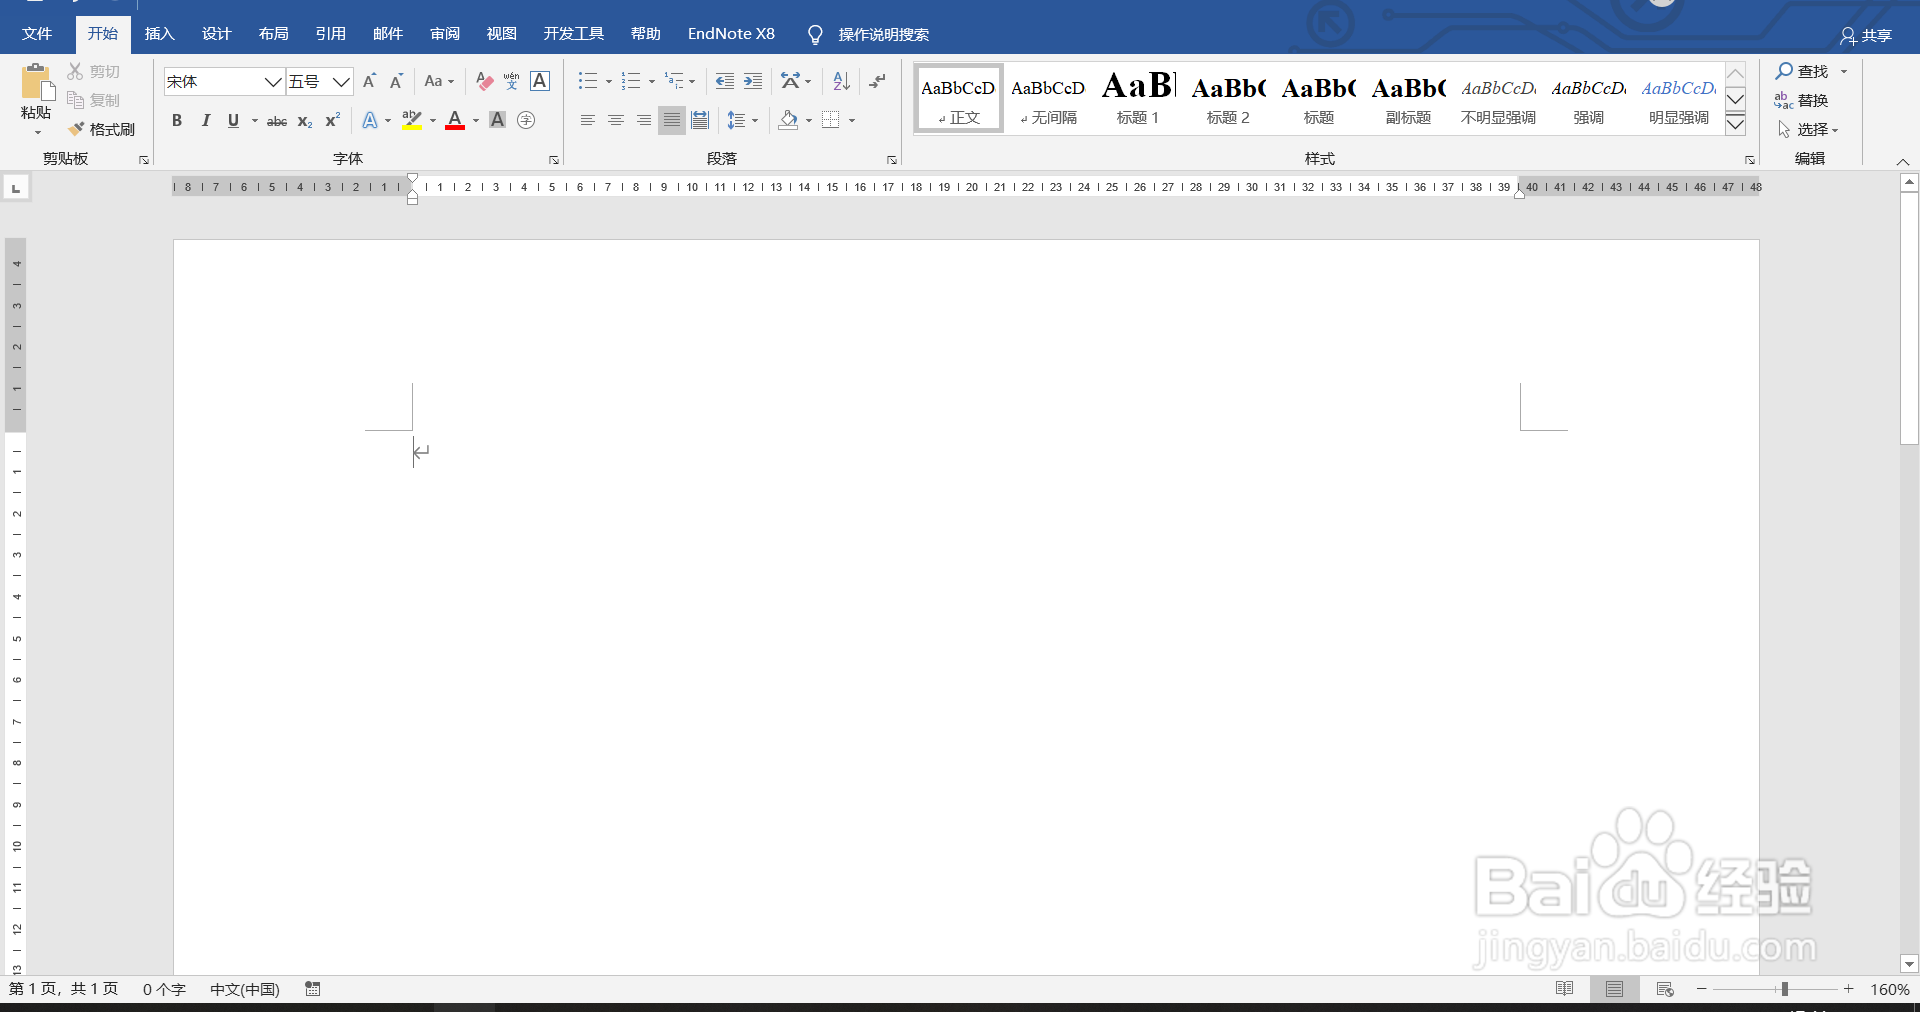Toggle Bold formatting
Viewport: 1920px width, 1012px height.
pos(177,120)
